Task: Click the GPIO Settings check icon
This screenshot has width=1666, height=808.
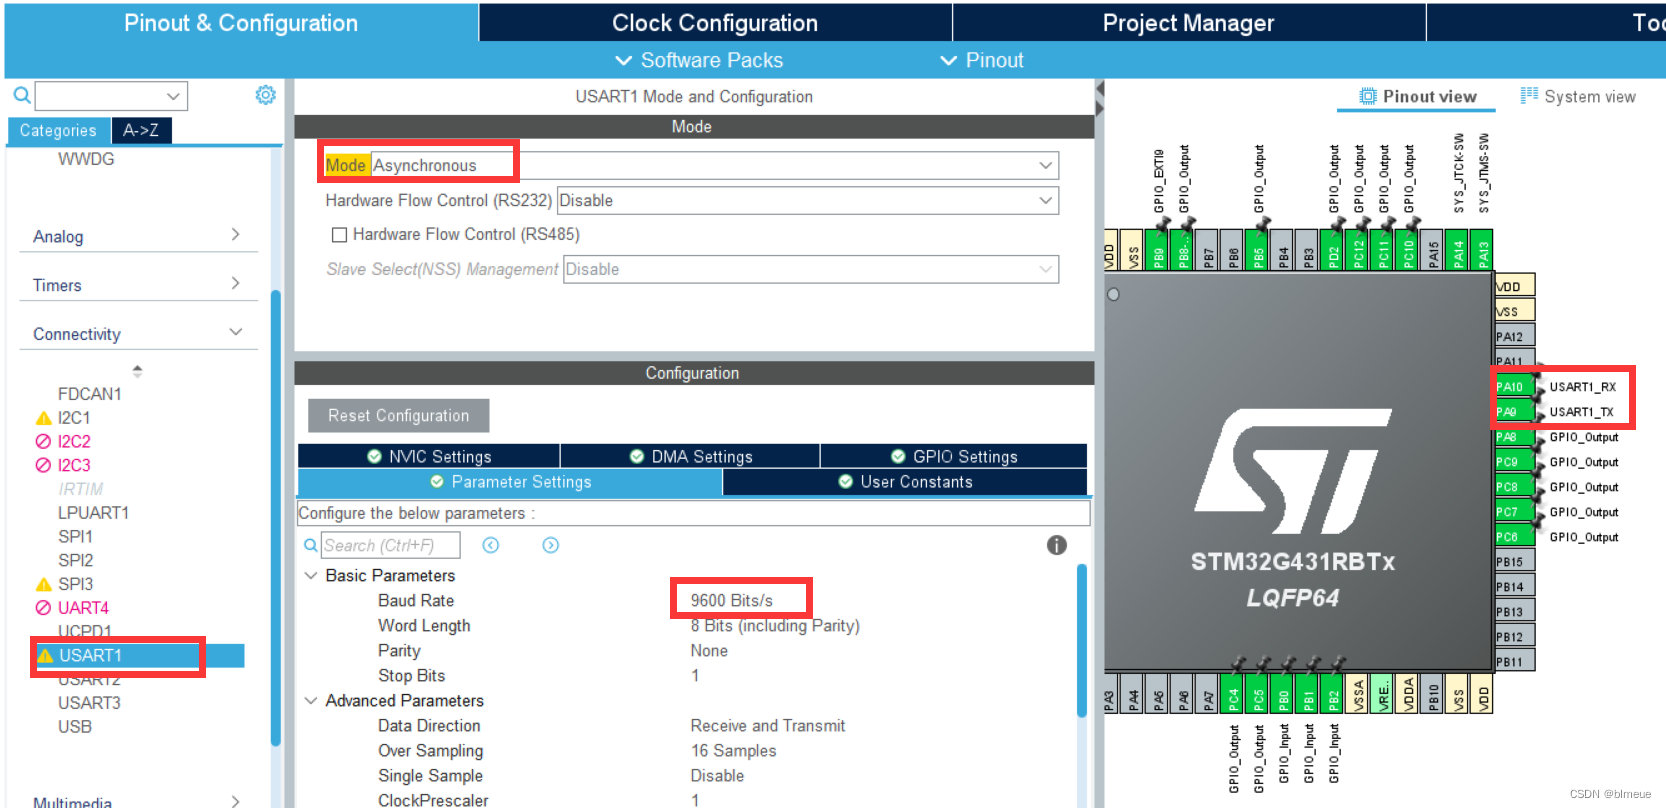Action: tap(898, 456)
